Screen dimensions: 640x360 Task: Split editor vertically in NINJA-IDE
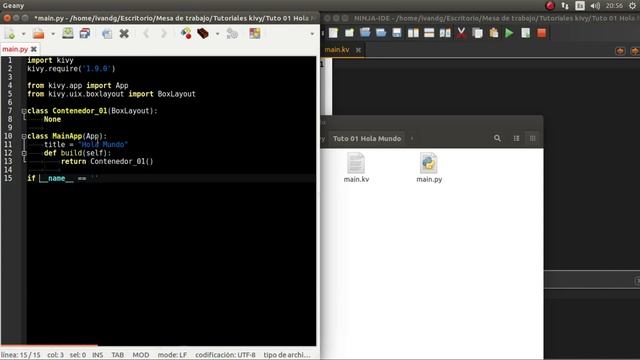click(413, 33)
